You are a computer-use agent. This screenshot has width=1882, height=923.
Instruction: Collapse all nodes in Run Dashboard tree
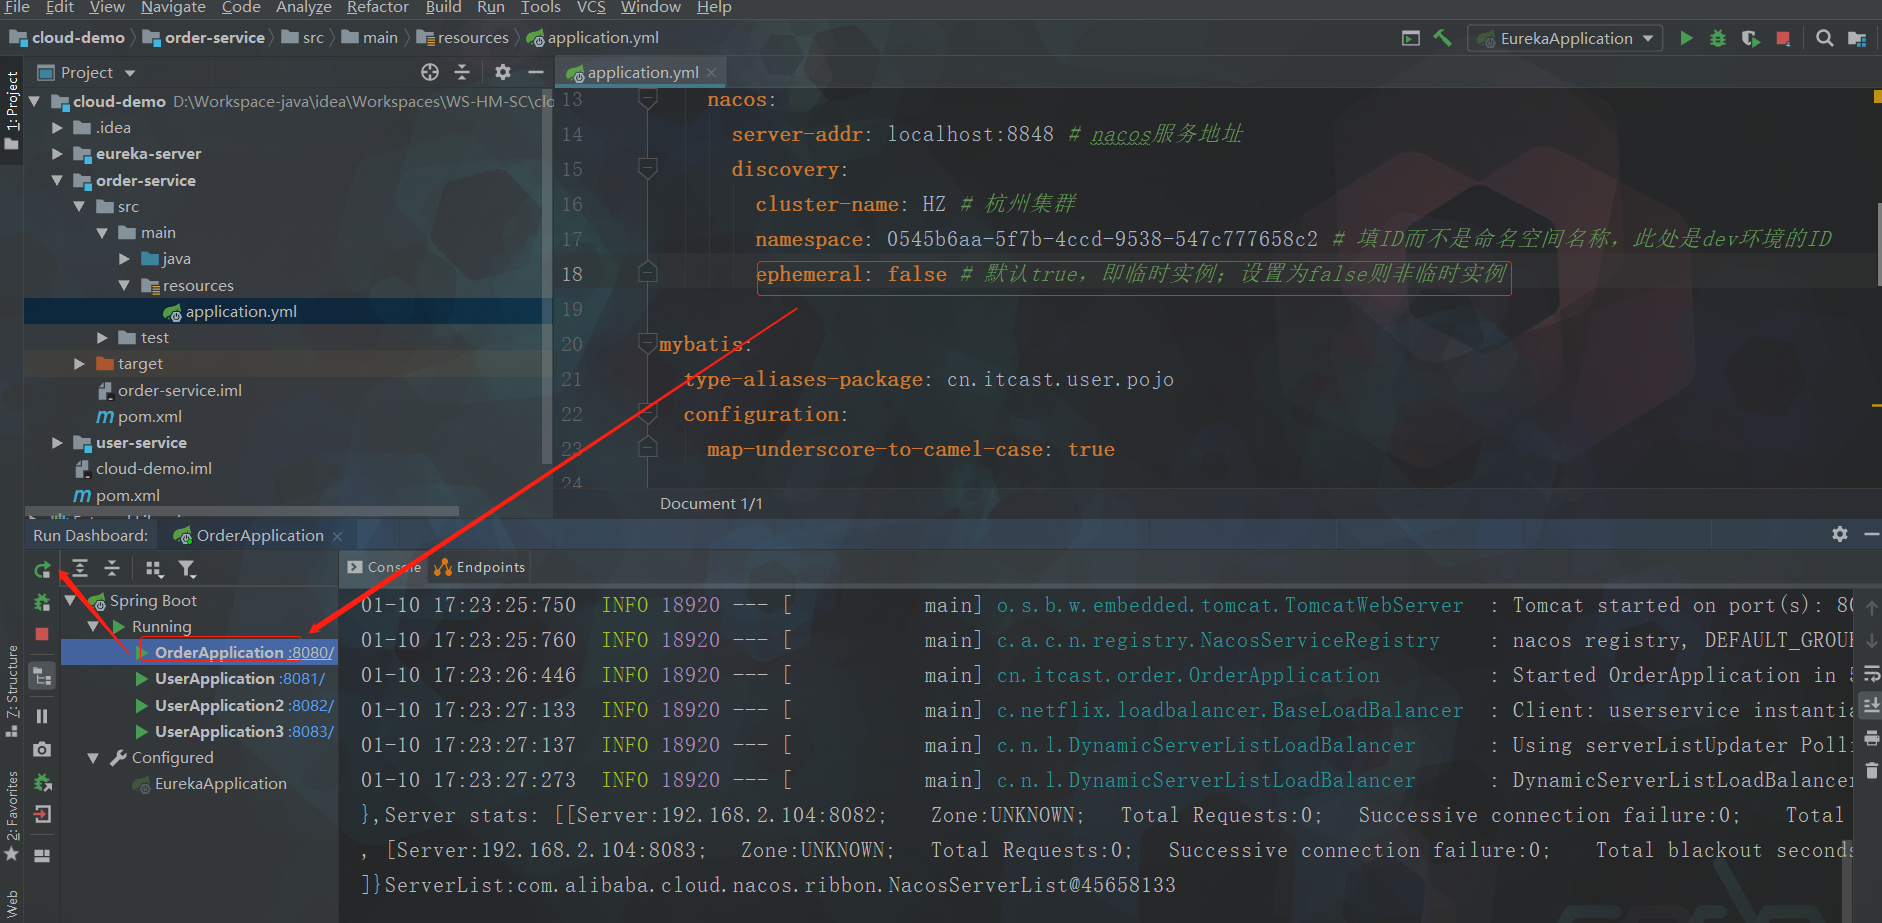112,569
